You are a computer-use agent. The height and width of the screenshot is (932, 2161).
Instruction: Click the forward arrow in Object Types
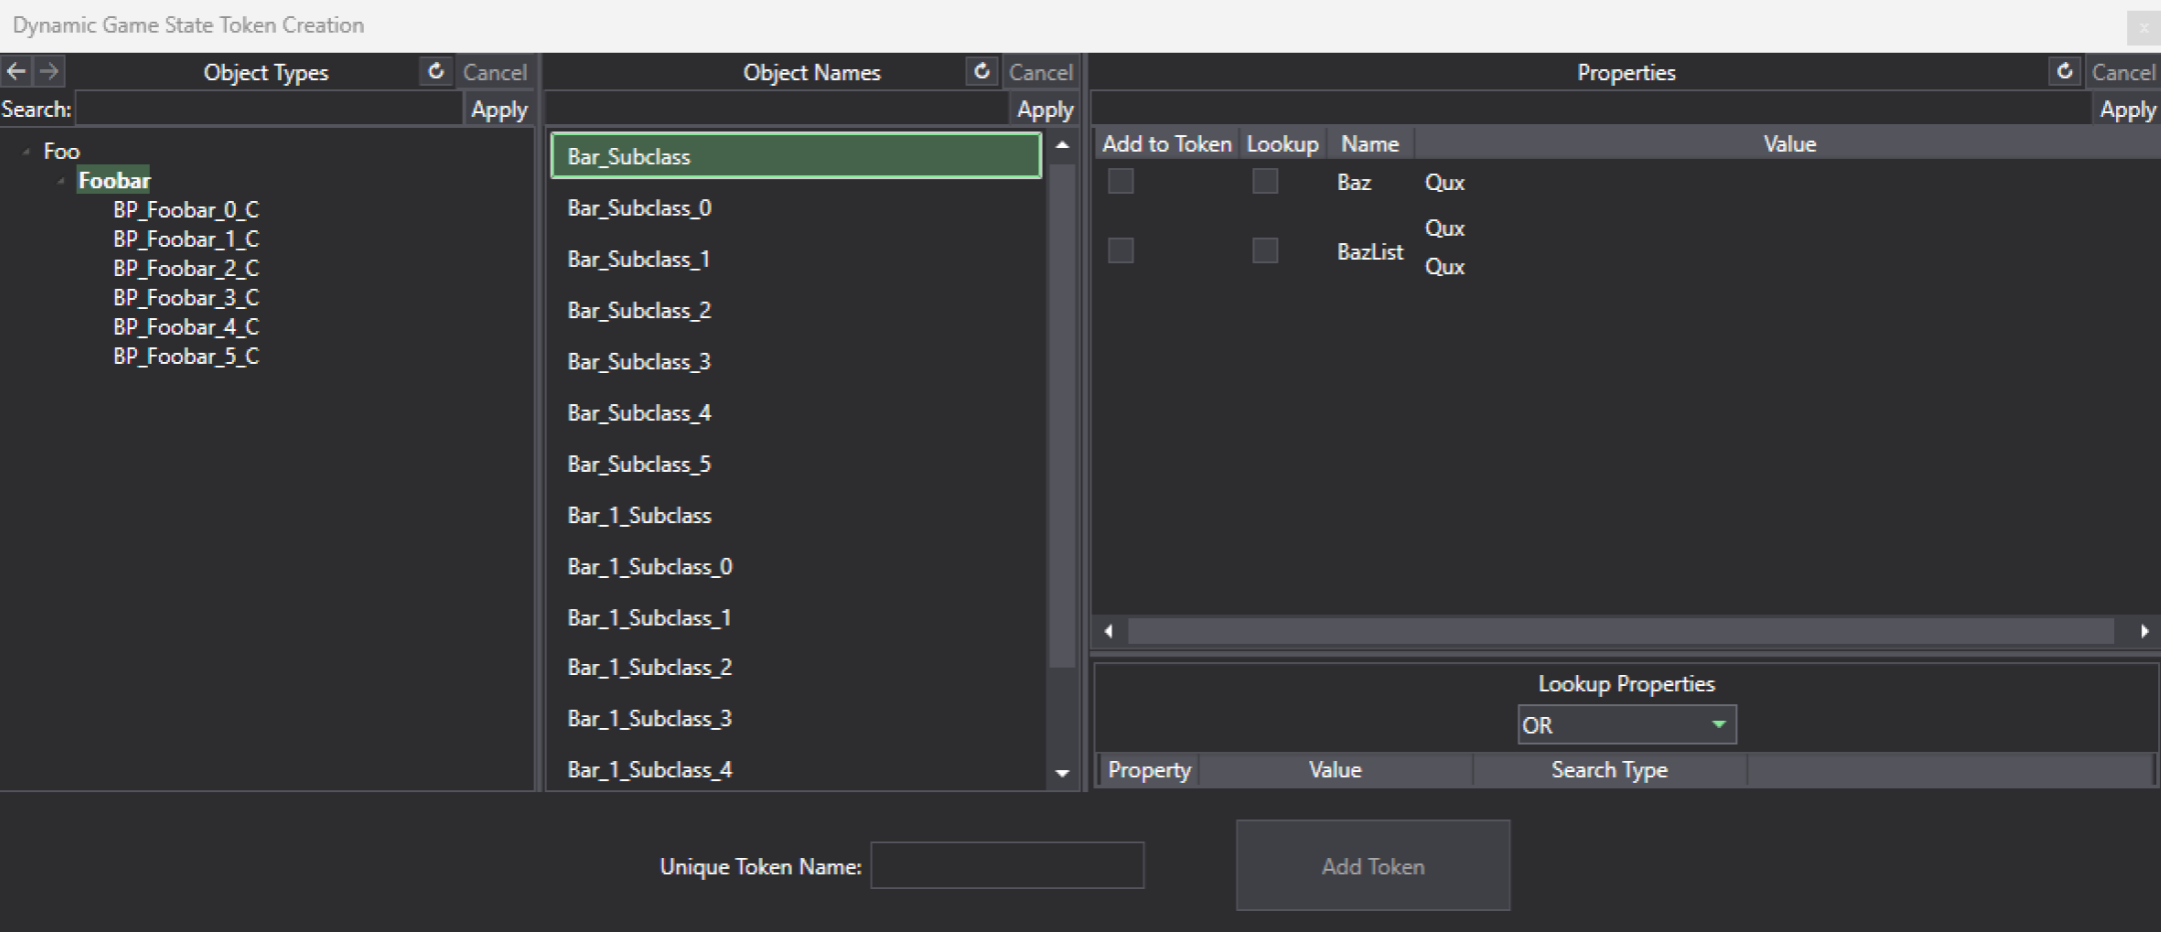point(49,72)
